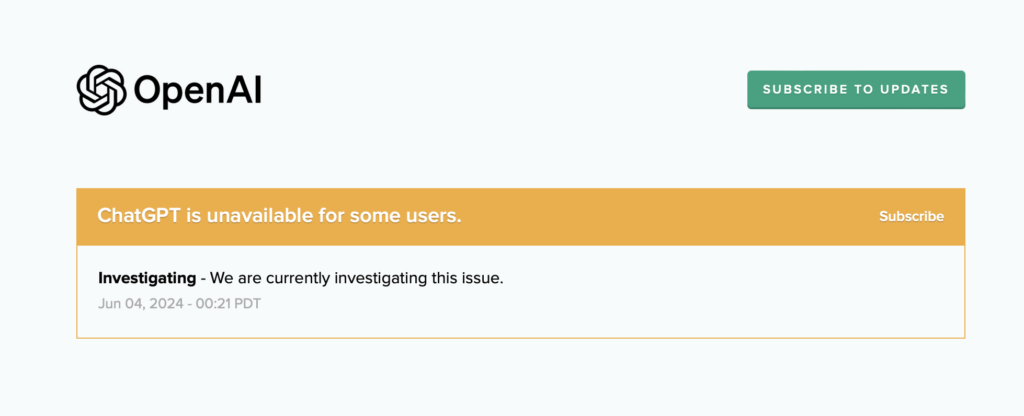Click the OpenAI wordmark text

(x=197, y=91)
